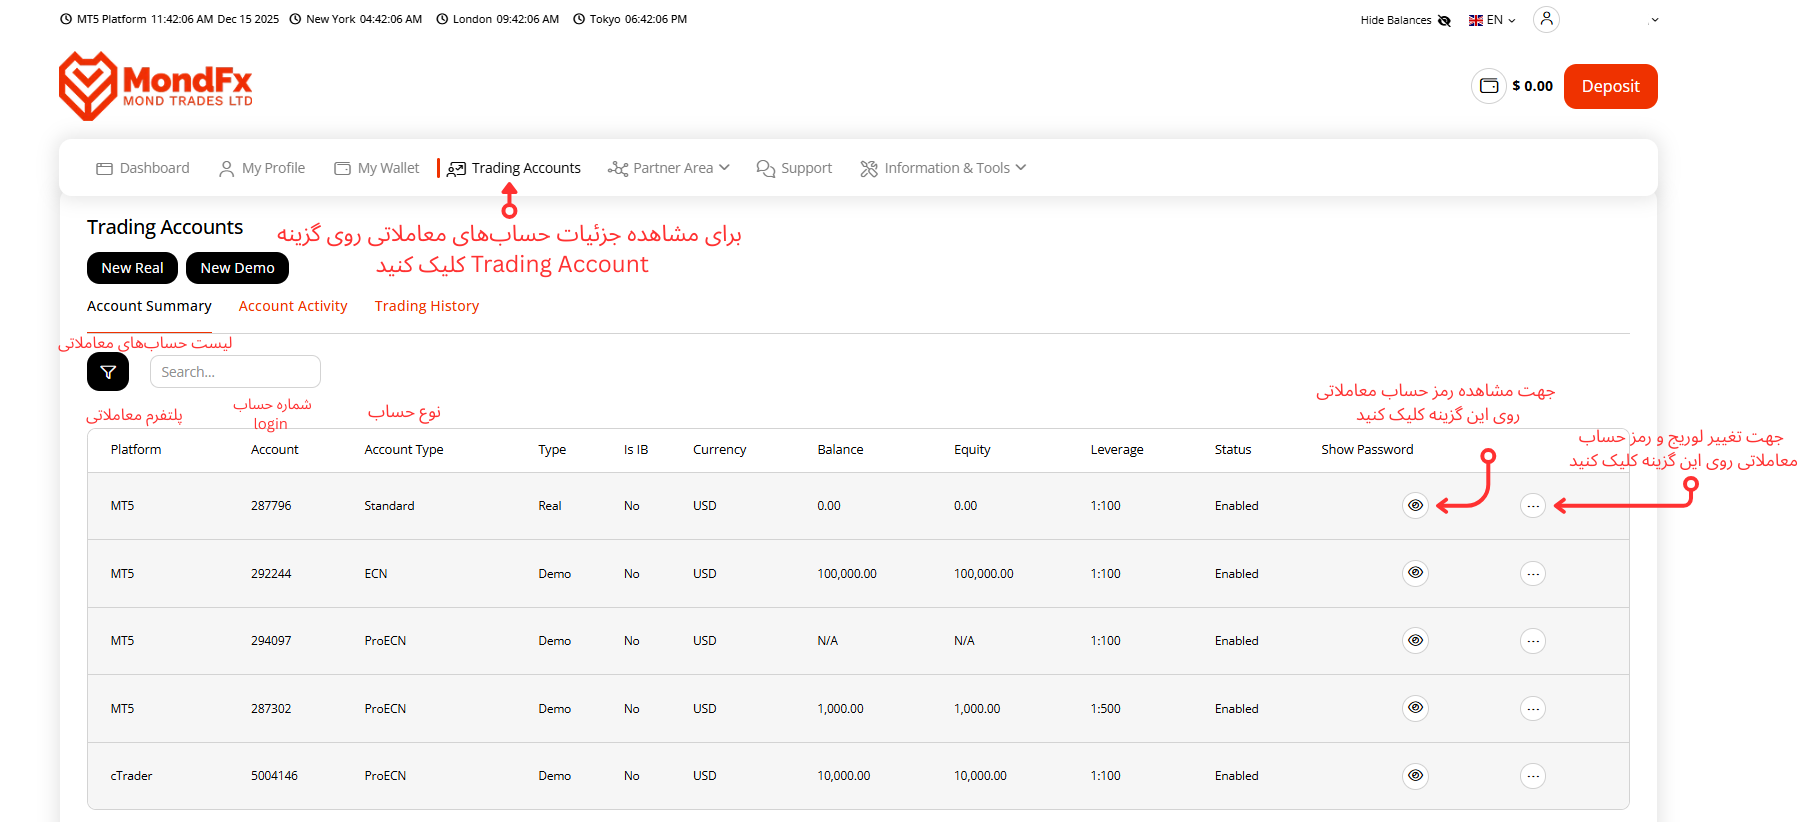Focus the accounts Search field

click(235, 372)
